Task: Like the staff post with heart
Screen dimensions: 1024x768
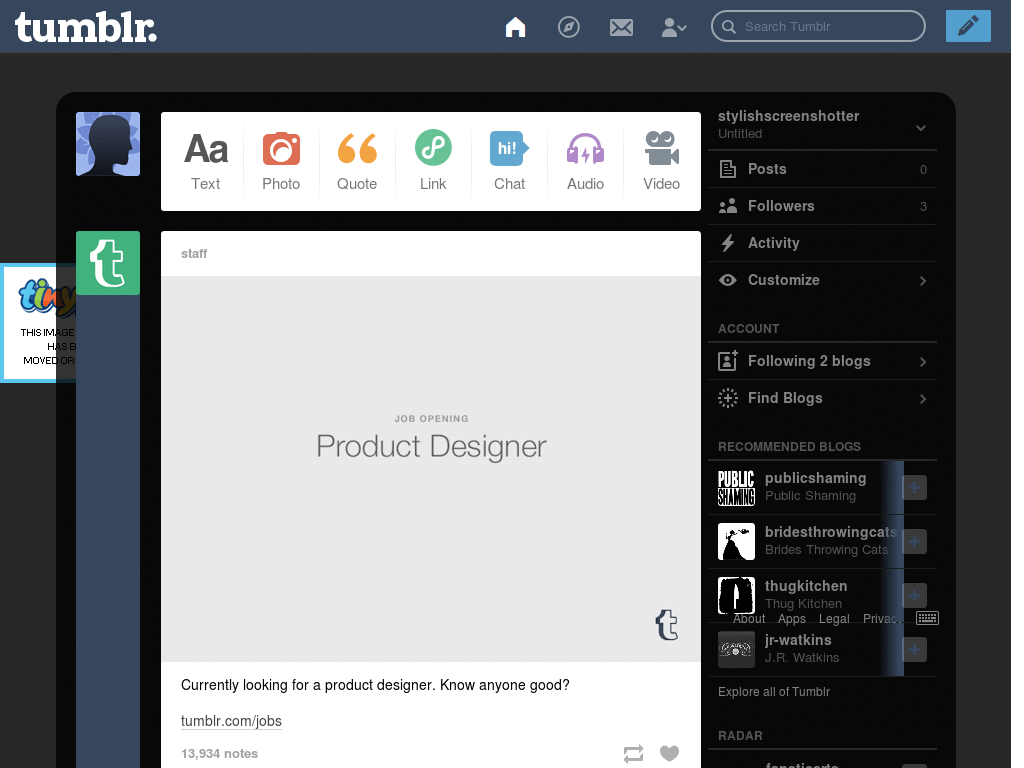Action: (x=669, y=753)
